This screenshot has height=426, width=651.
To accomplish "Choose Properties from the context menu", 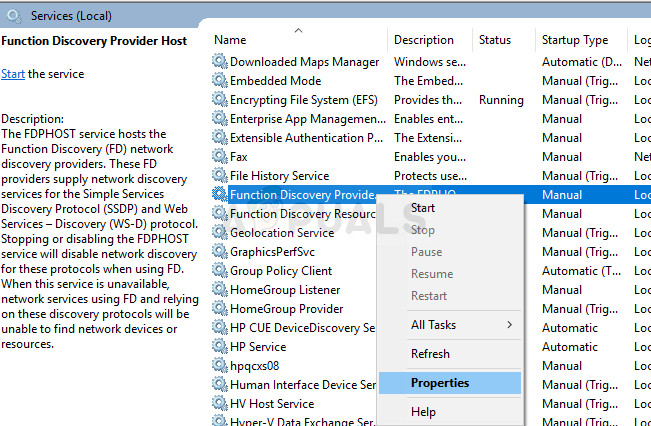I will (440, 383).
